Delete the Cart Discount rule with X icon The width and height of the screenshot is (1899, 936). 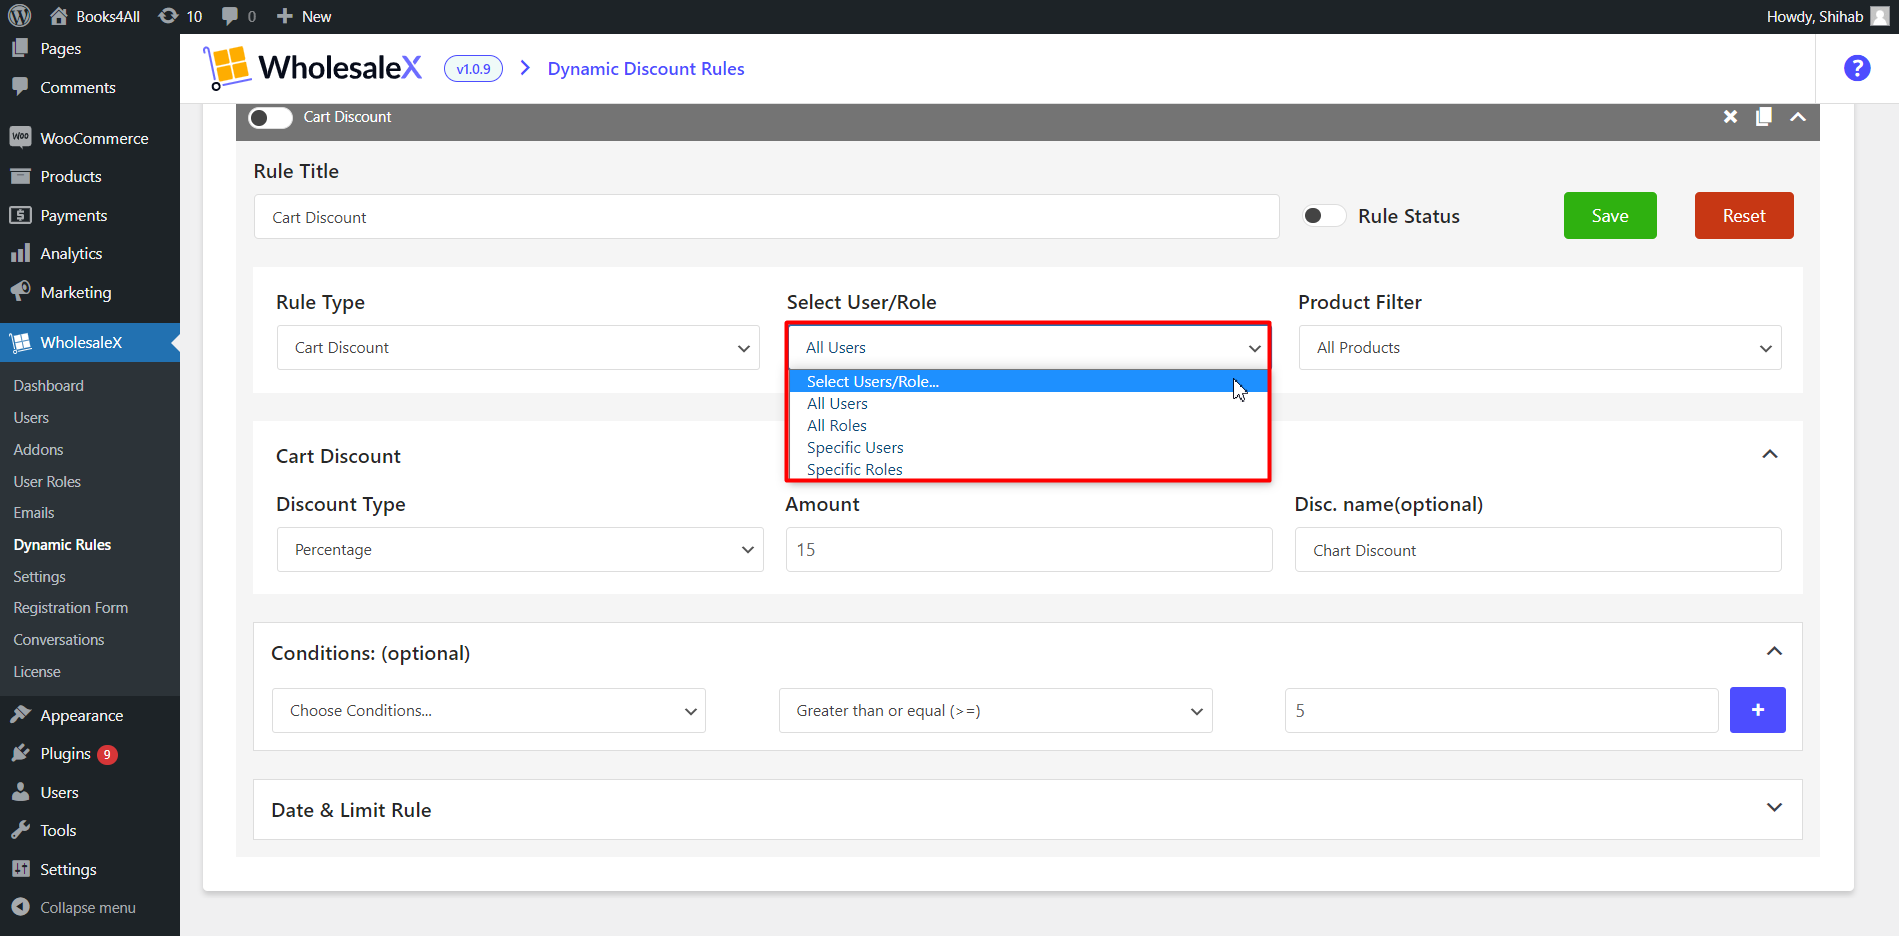pos(1730,117)
